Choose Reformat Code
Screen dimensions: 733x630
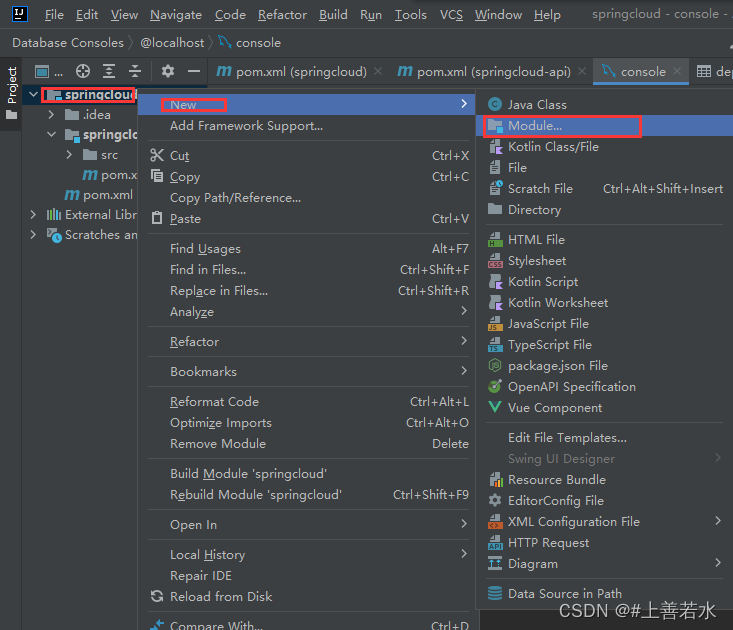pos(307,401)
